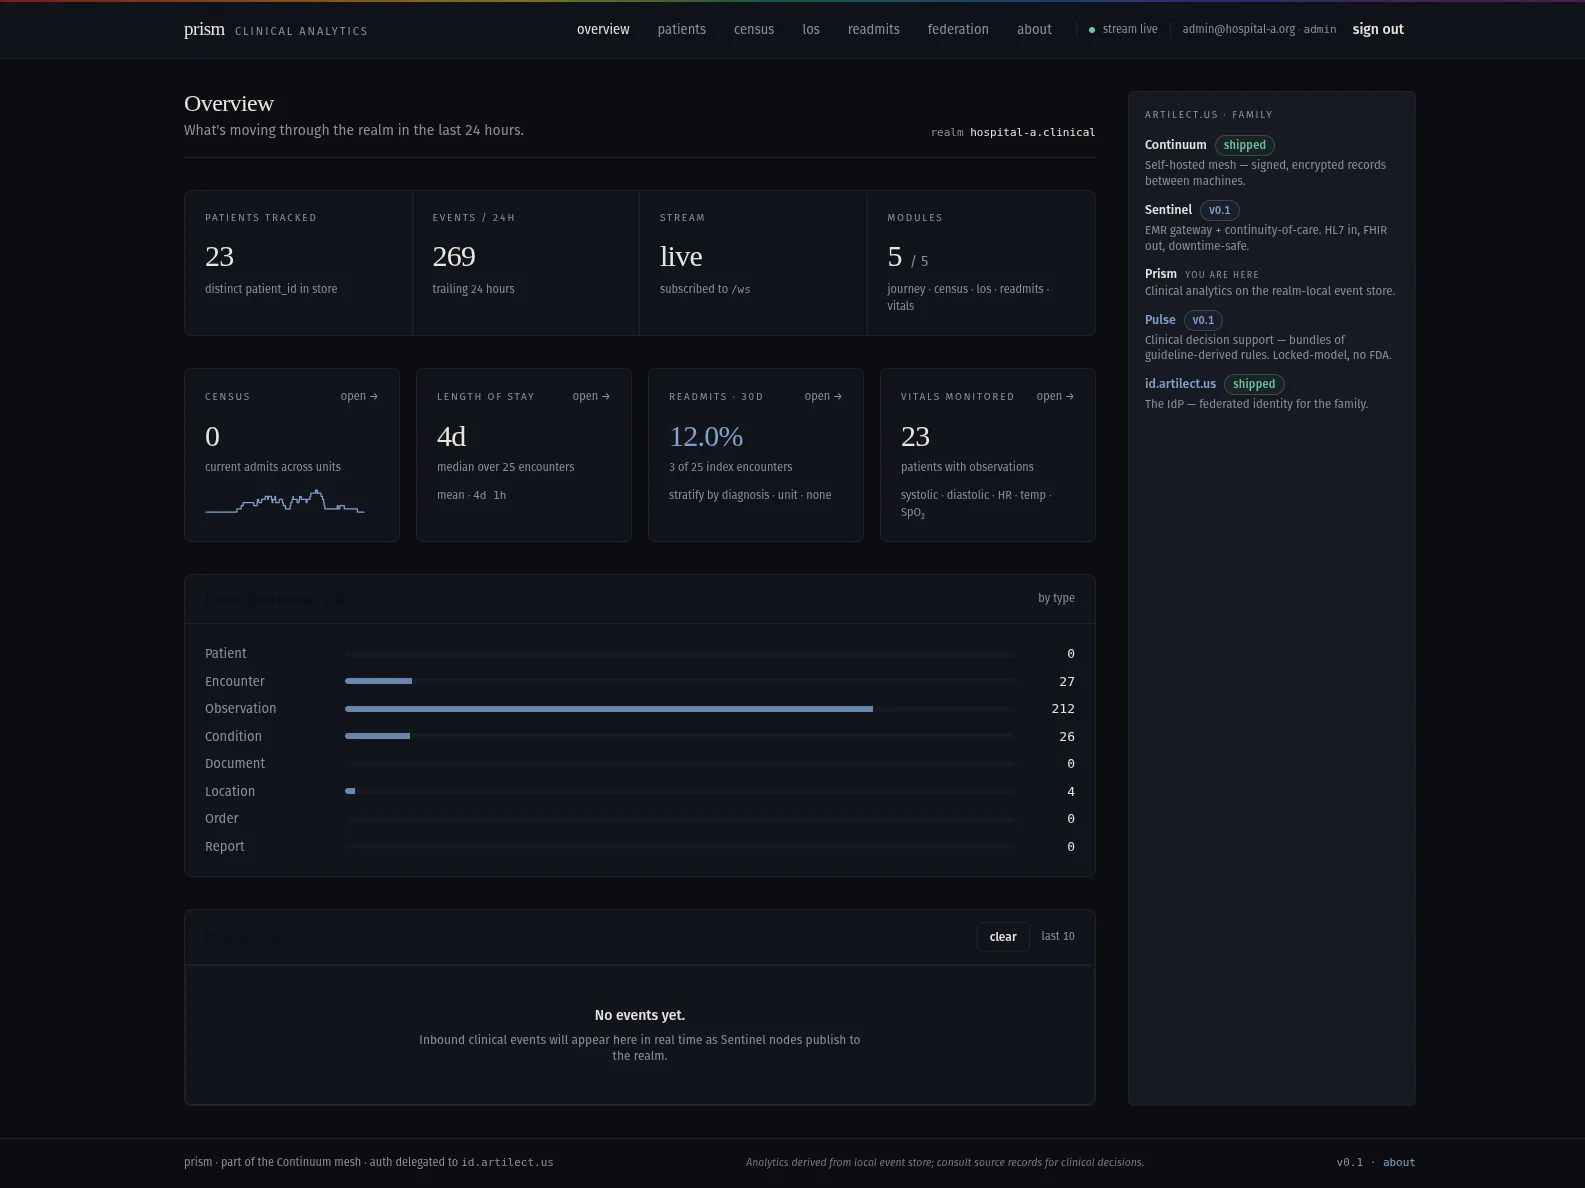
Task: Open the Length of Stay card link
Action: [x=591, y=396]
